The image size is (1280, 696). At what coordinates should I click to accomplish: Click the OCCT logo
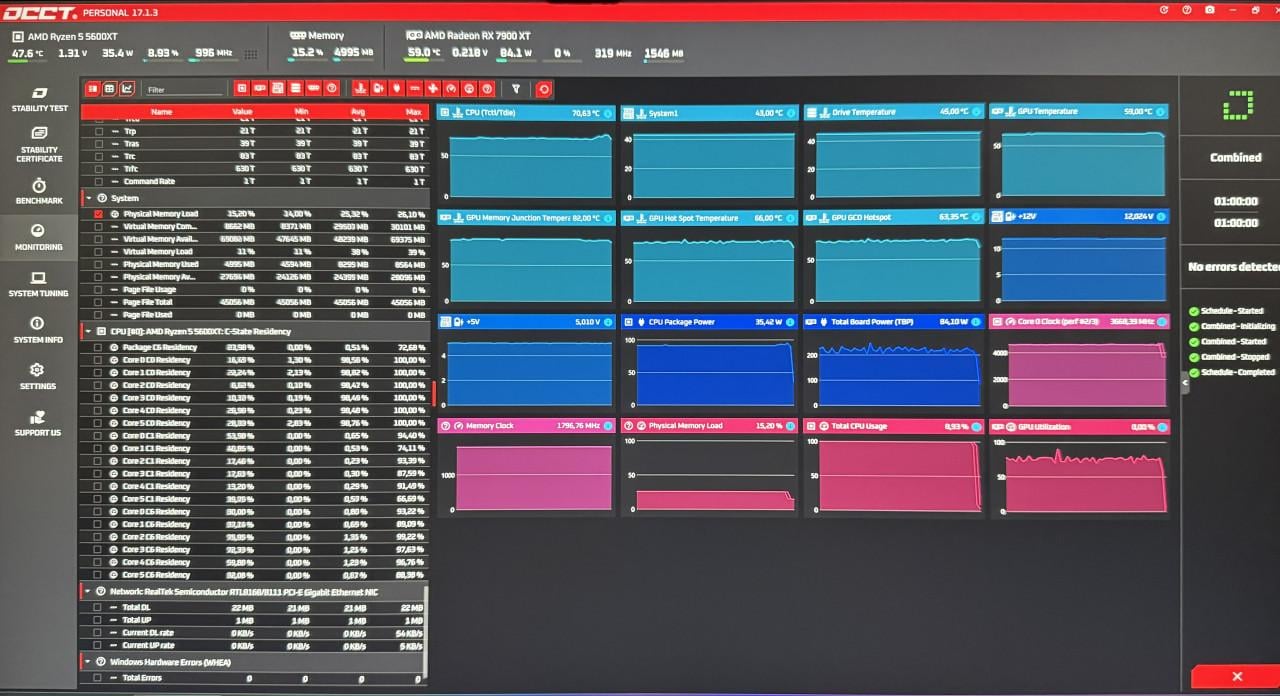(38, 11)
